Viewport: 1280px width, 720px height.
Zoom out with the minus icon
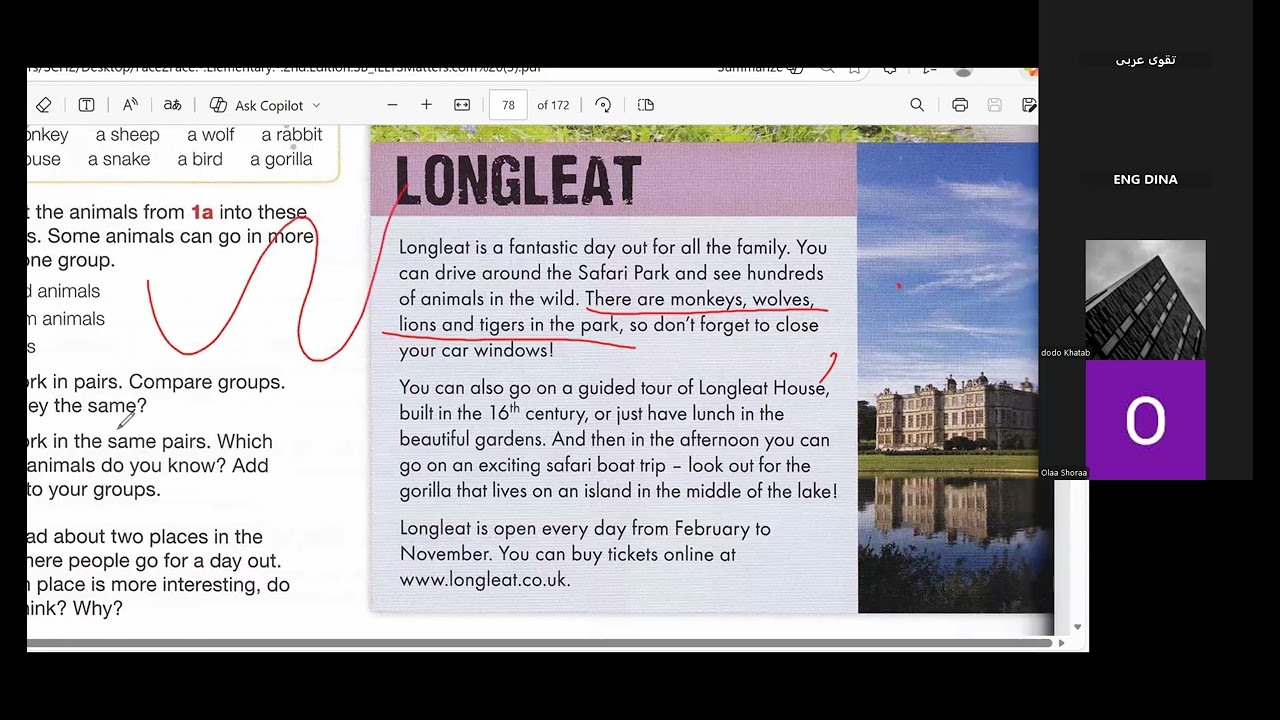(x=392, y=105)
